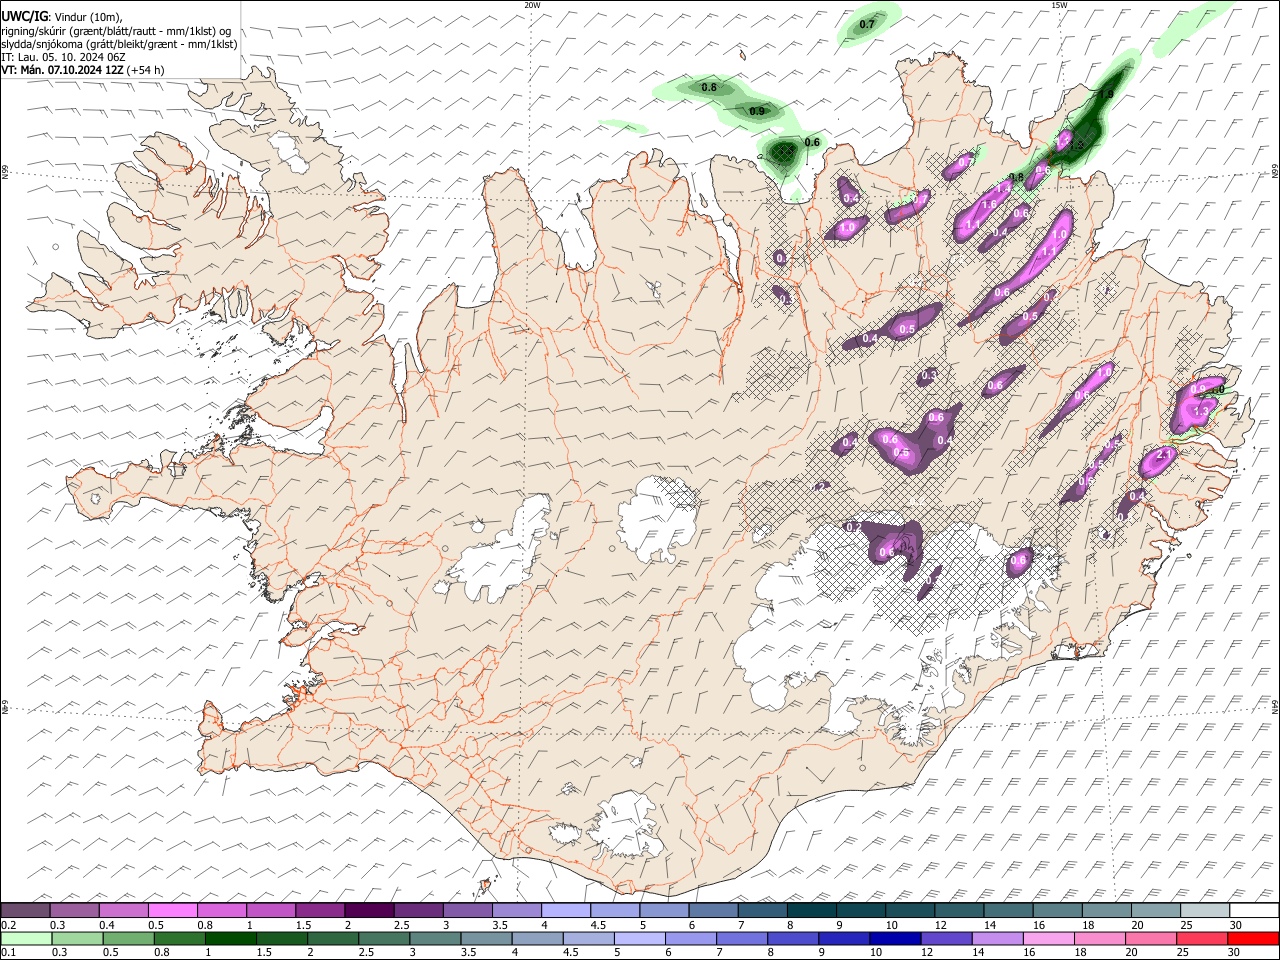Screen dimensions: 1280x960
Task: Pick the darkest purple 2 swatch in upper legend
Action: (x=369, y=910)
